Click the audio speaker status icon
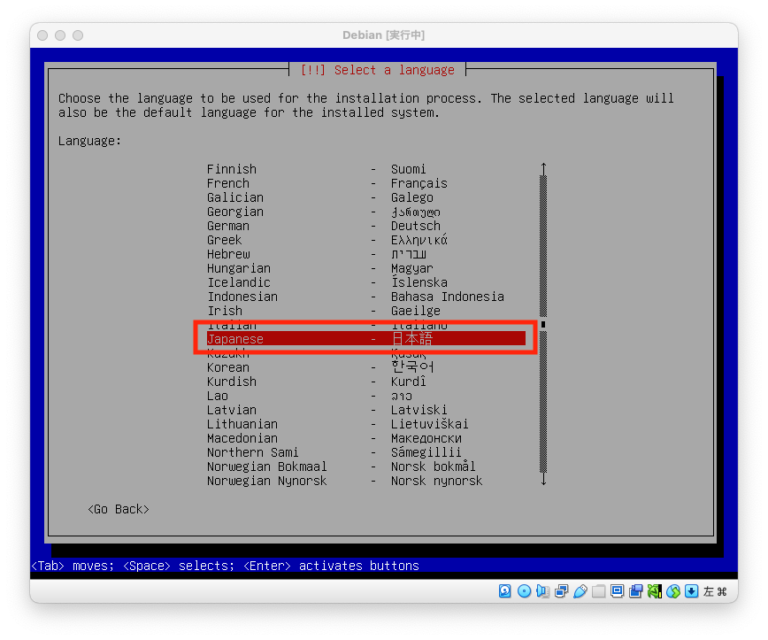The width and height of the screenshot is (768, 640). coord(543,591)
